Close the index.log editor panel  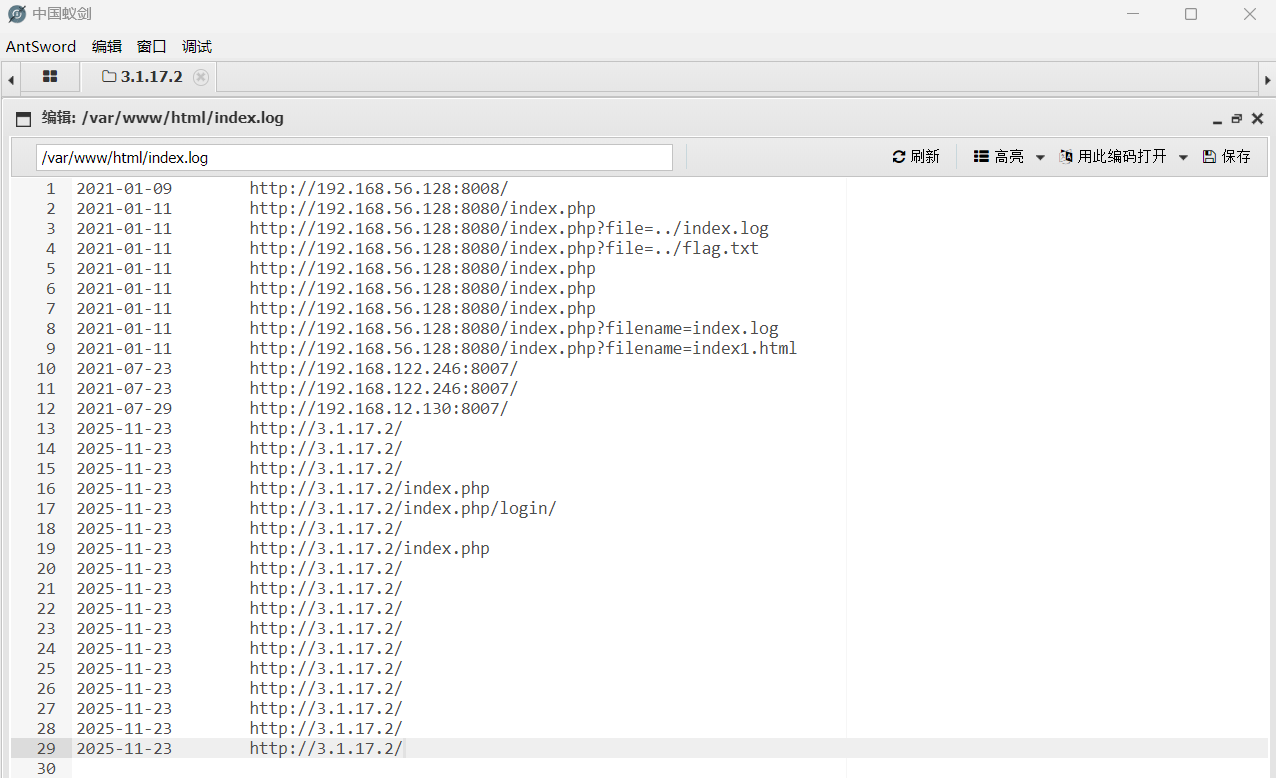point(1258,118)
